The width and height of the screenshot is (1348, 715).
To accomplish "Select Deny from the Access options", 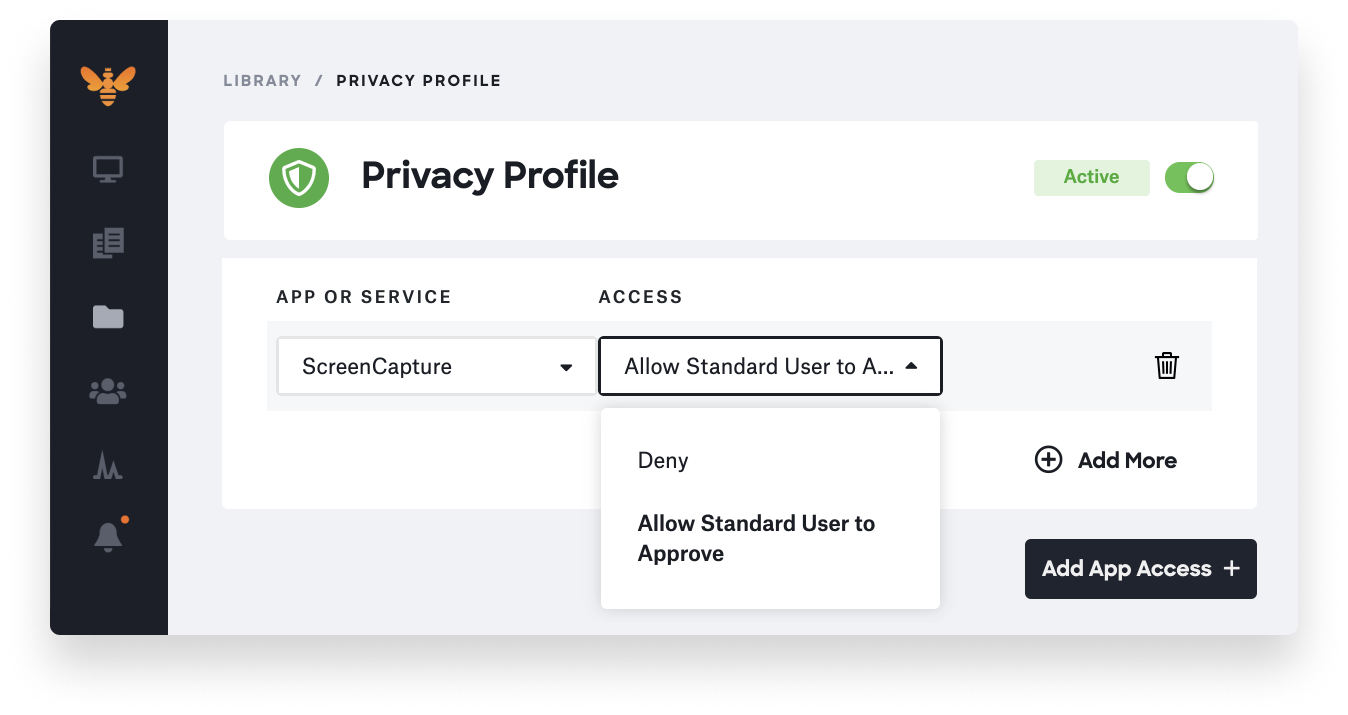I will [x=663, y=460].
